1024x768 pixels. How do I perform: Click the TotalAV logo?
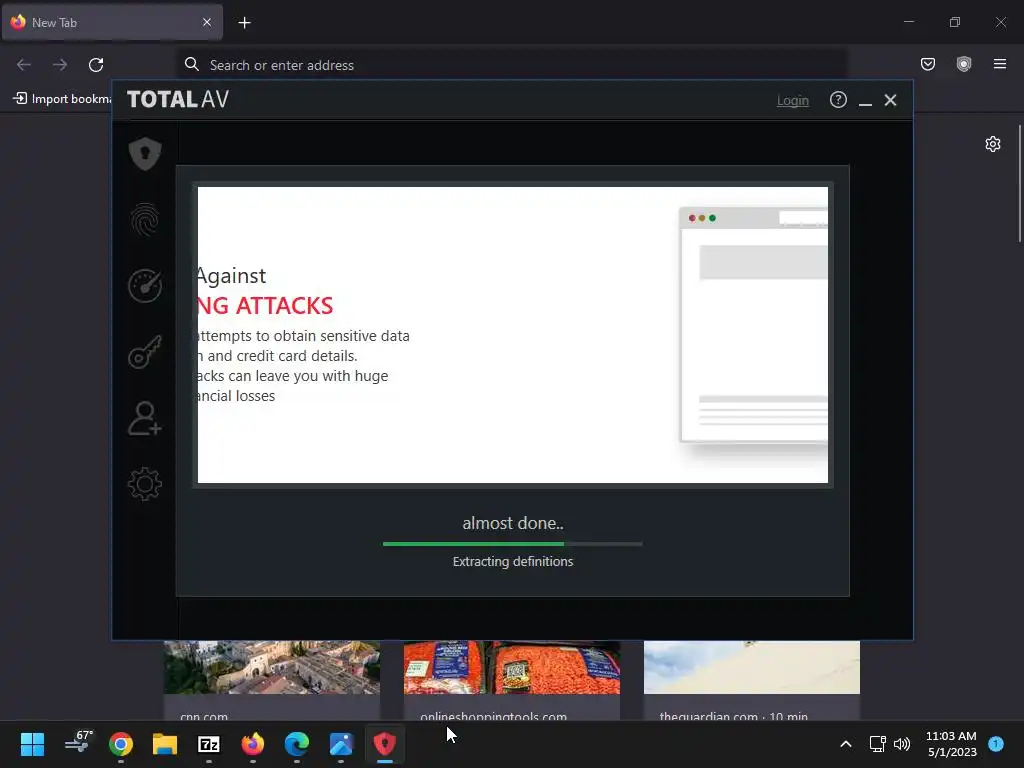[x=178, y=99]
